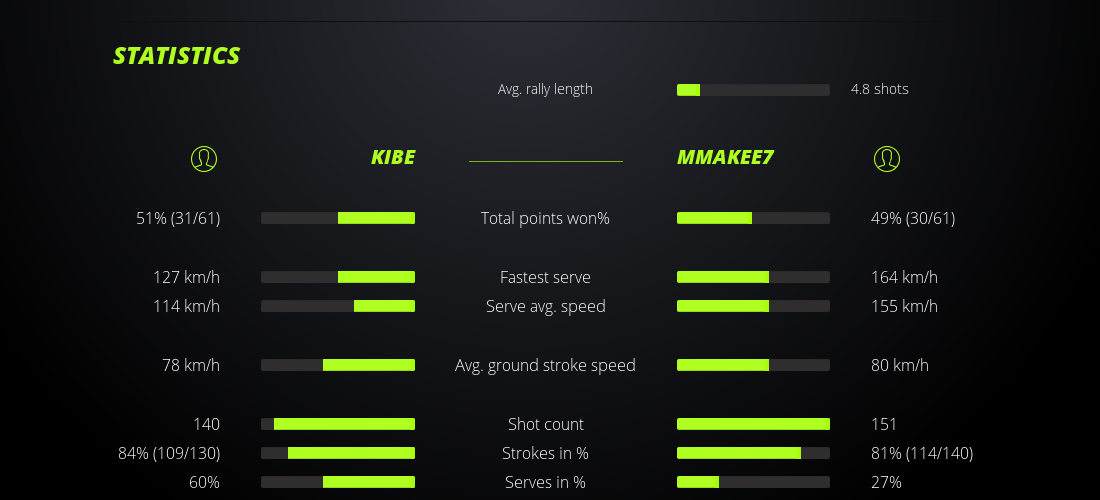
Task: Click MMAKEE7's Fastest serve bar
Action: pyautogui.click(x=753, y=277)
